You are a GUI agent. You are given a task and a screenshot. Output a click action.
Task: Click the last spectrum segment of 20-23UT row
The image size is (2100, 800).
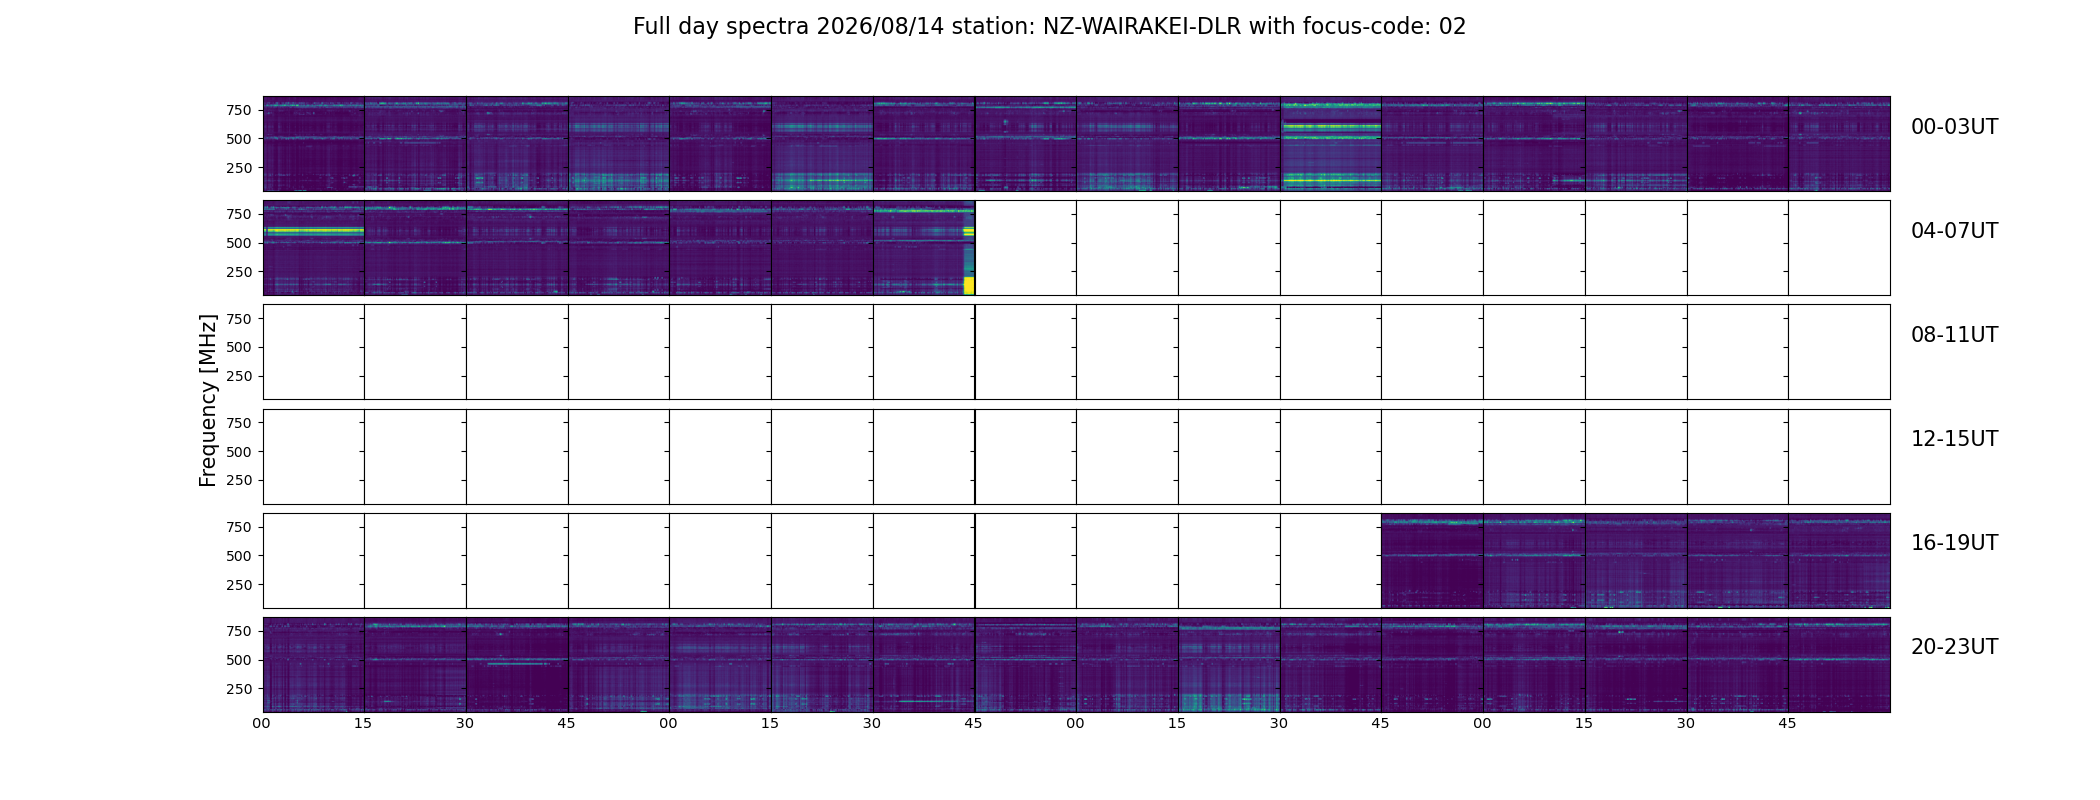(x=1839, y=665)
